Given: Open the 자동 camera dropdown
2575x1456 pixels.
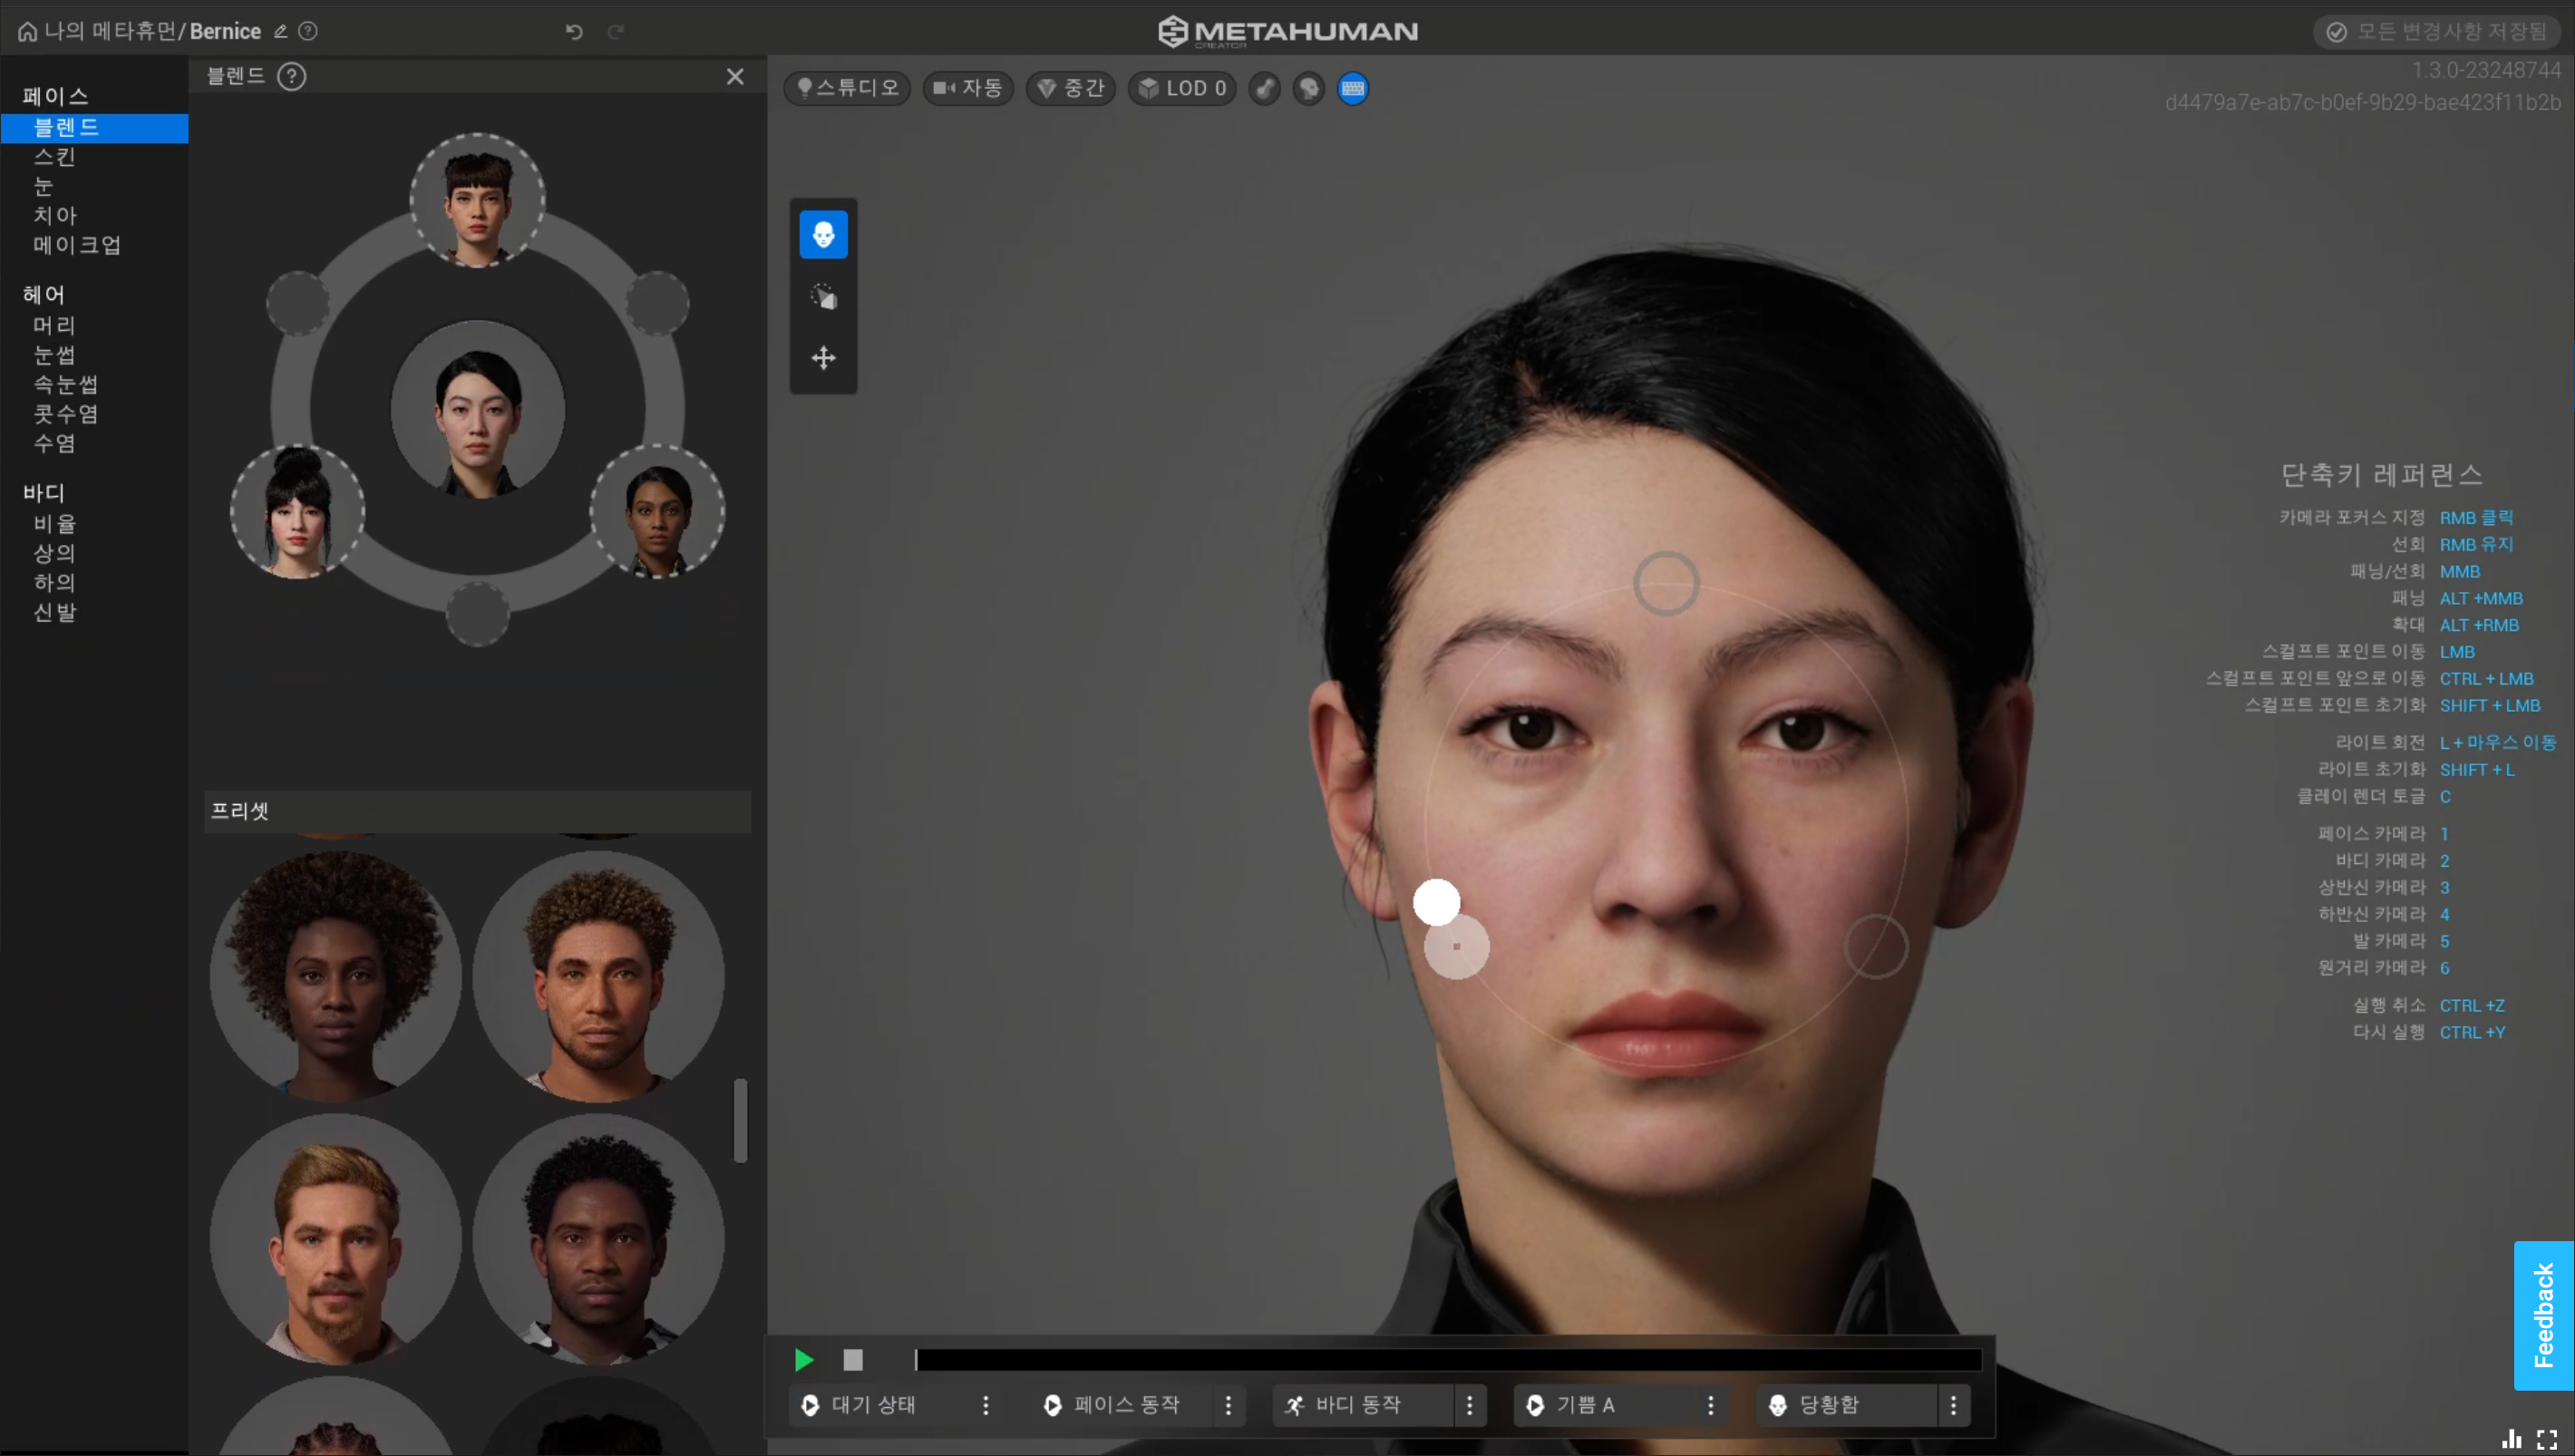Looking at the screenshot, I should [967, 88].
